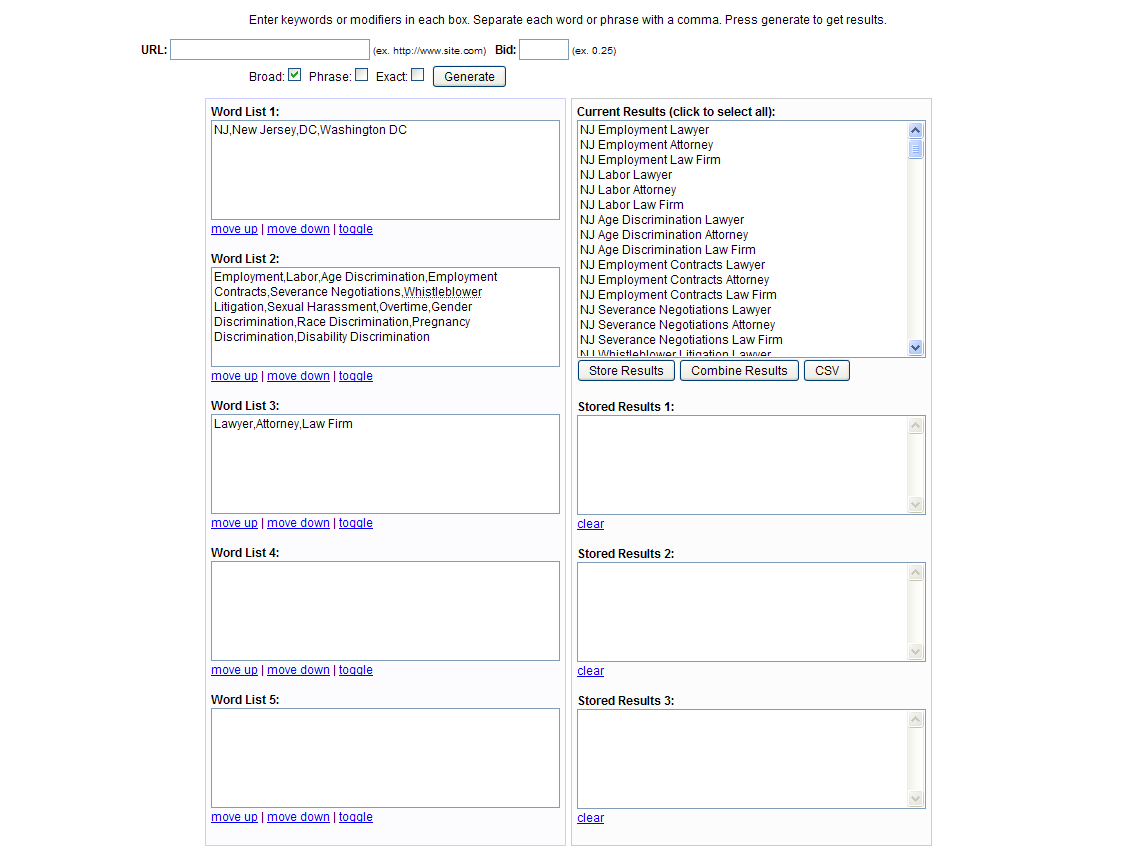Click inside the Word List 1 textarea
Screen dimensions: 1136x856
pyautogui.click(x=385, y=170)
